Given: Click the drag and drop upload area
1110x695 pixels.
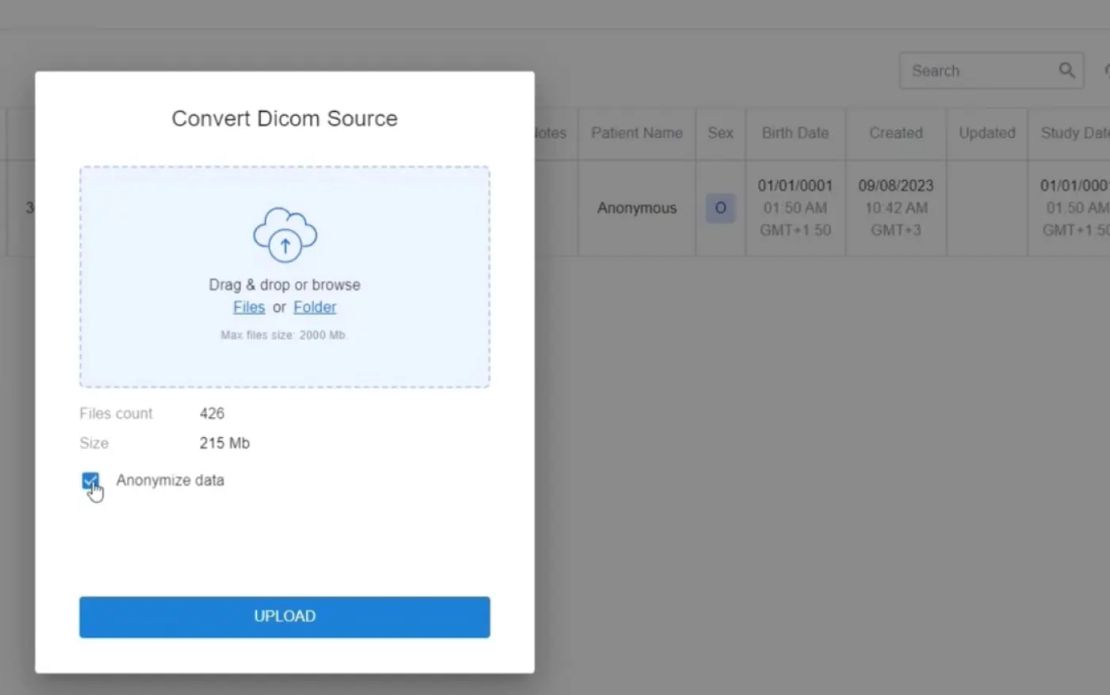Looking at the screenshot, I should click(x=285, y=277).
